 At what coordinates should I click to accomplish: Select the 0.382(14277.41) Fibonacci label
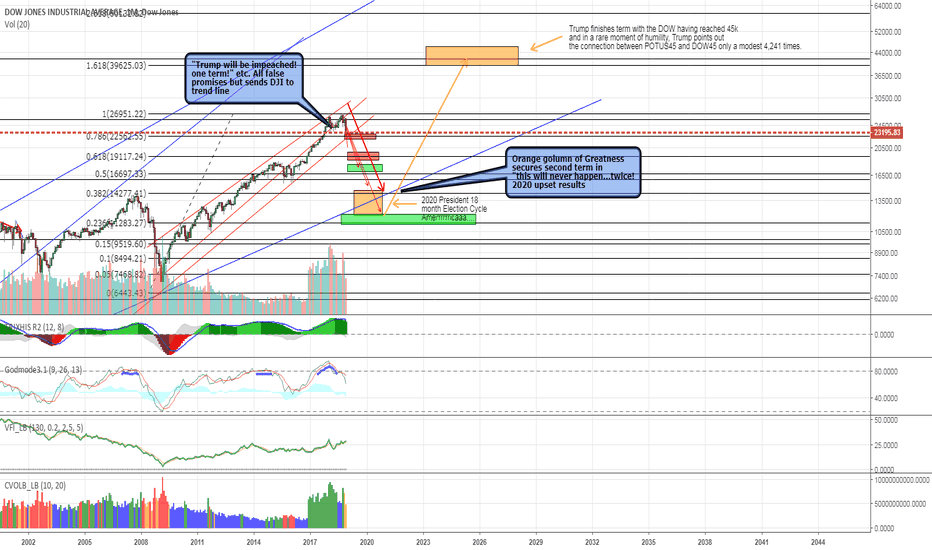tap(116, 193)
